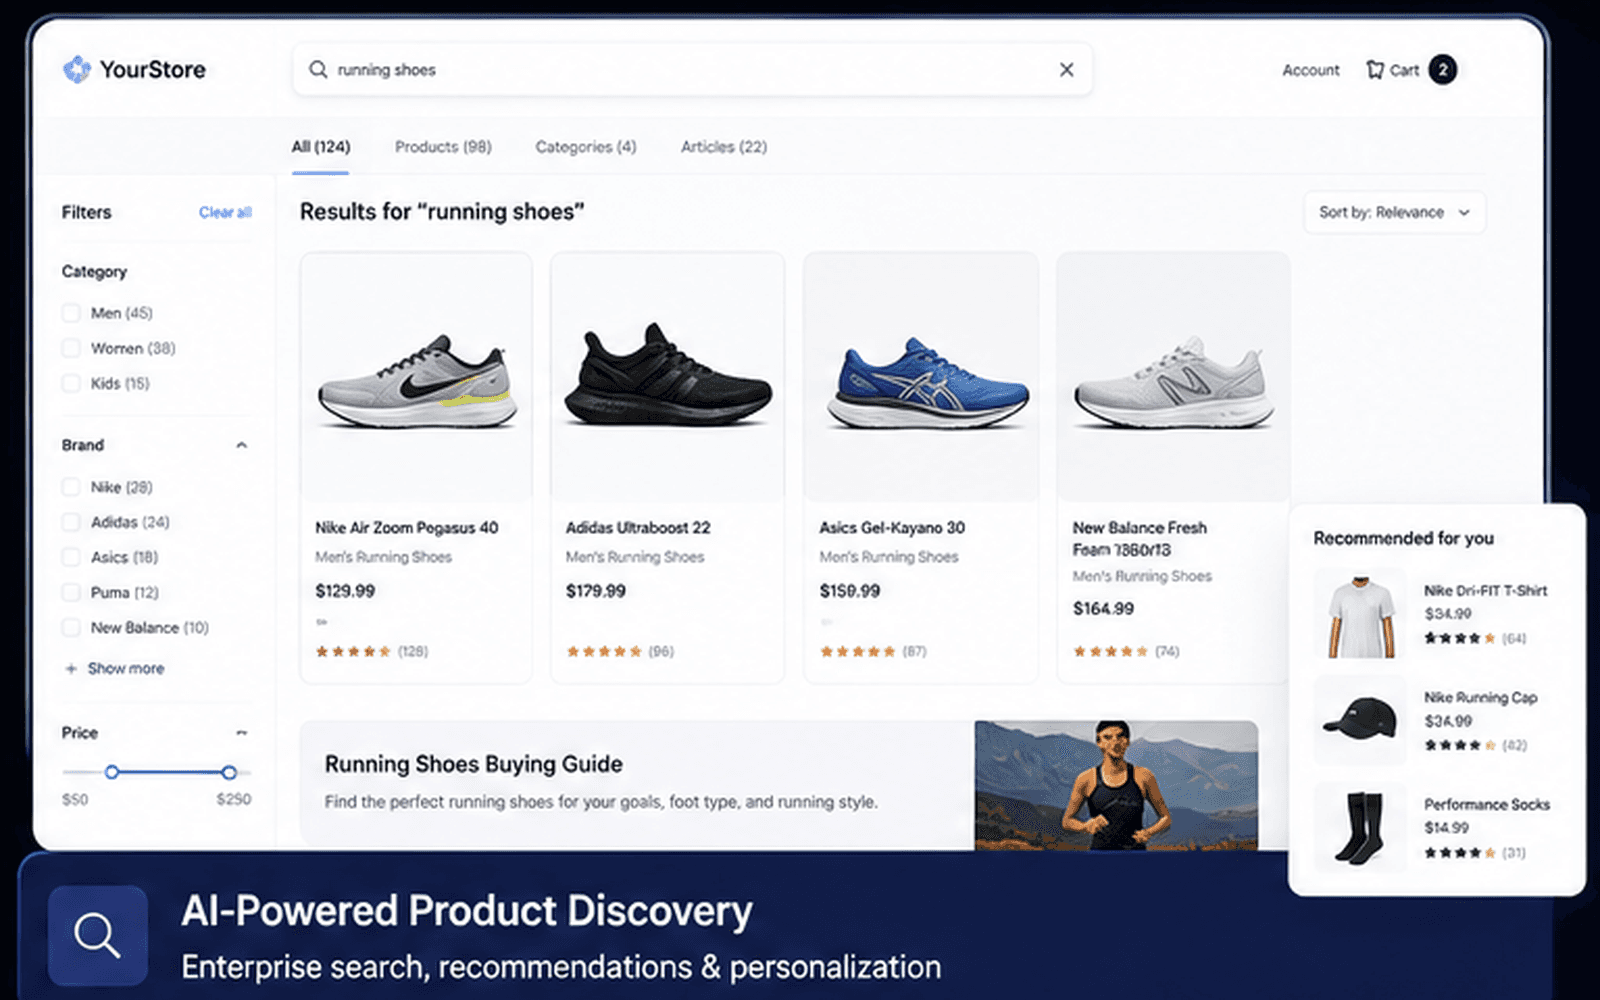
Task: Switch to the Products (98) tab
Action: point(443,147)
